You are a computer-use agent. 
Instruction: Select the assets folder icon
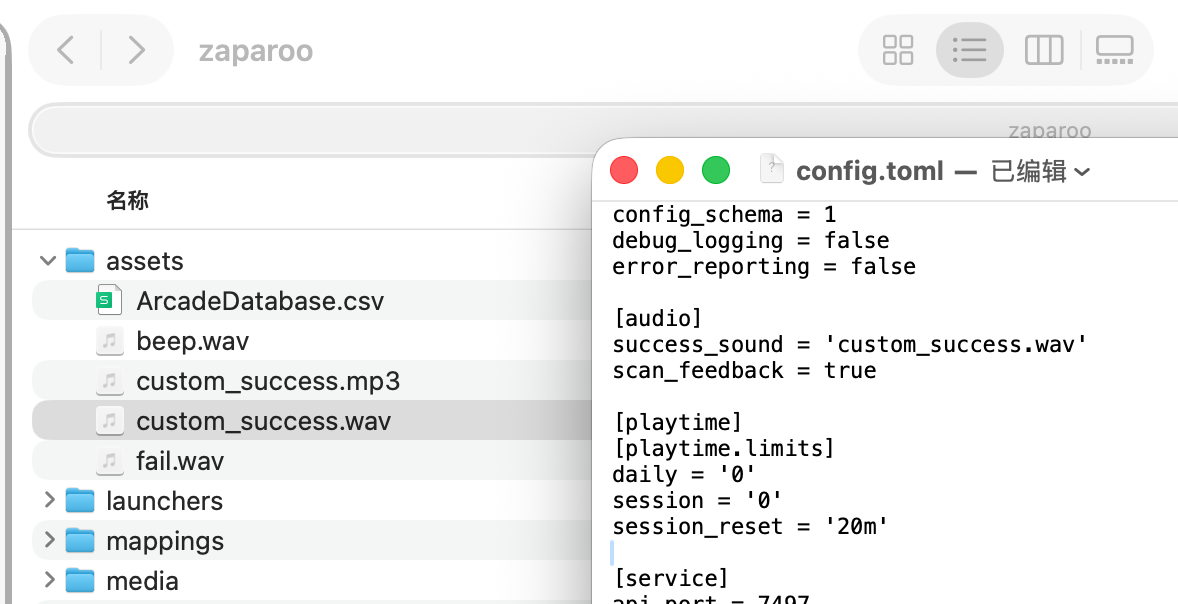pyautogui.click(x=80, y=261)
